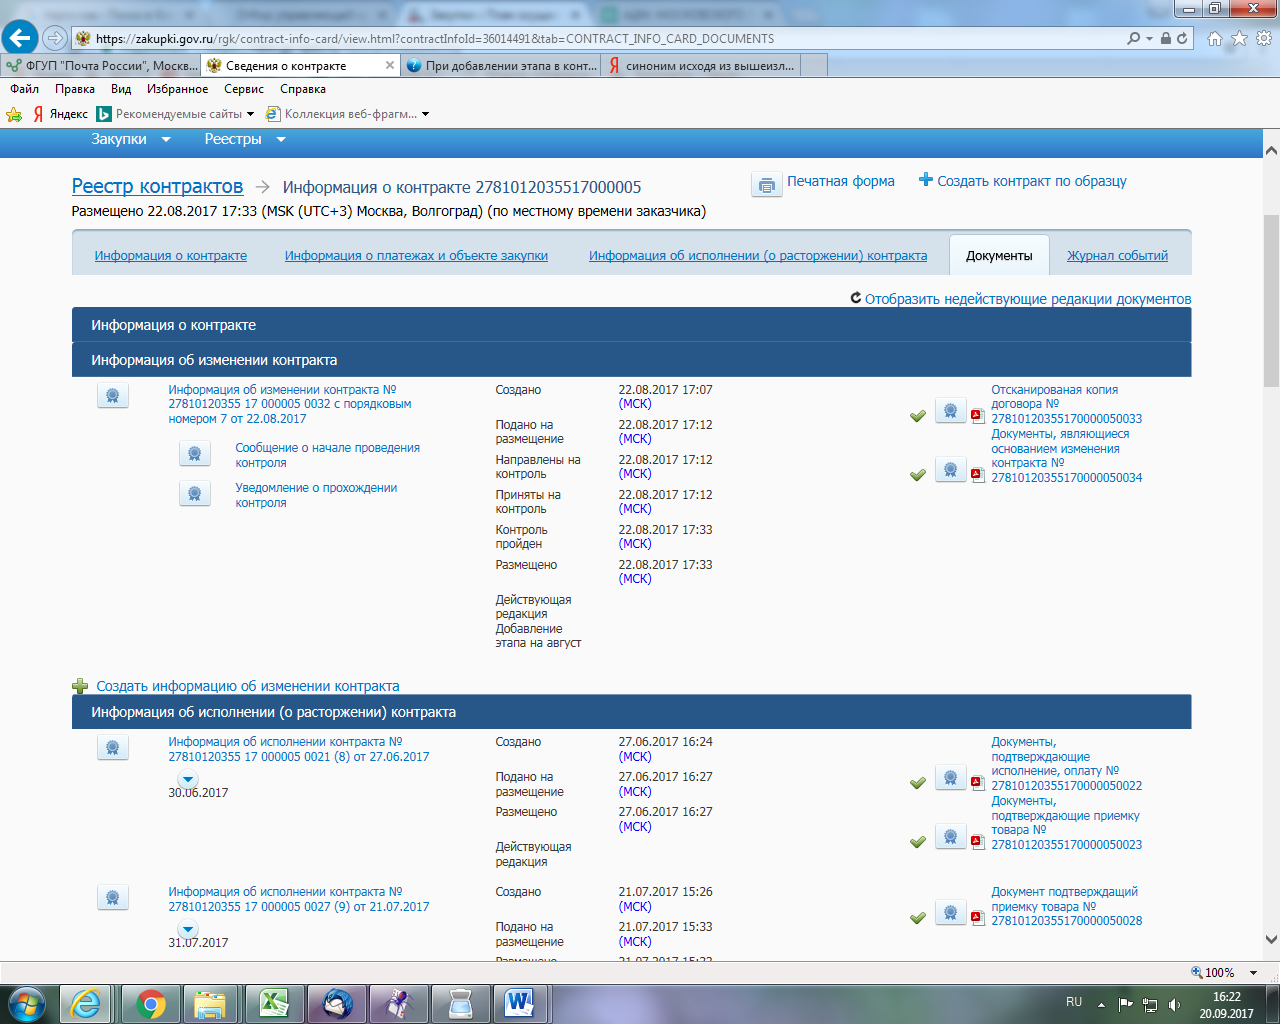Click the browser forward arrow button
1280x1024 pixels.
[54, 39]
